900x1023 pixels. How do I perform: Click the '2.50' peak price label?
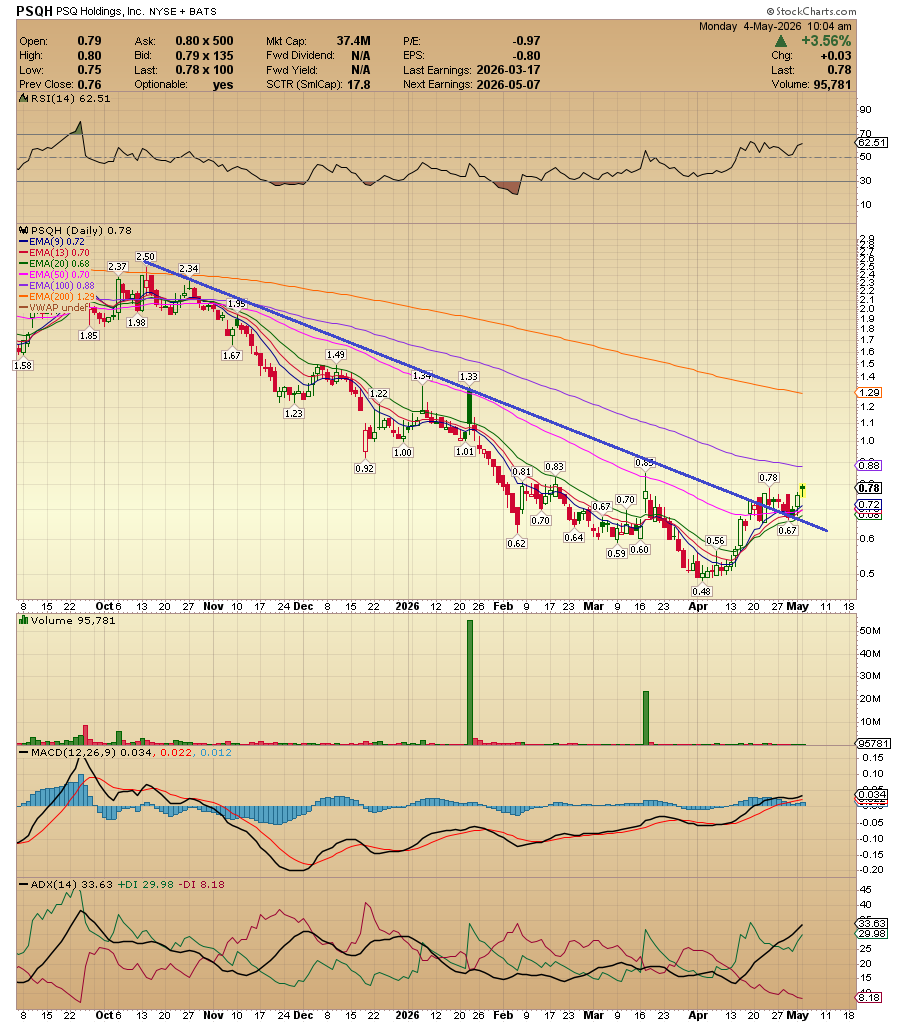tap(146, 256)
